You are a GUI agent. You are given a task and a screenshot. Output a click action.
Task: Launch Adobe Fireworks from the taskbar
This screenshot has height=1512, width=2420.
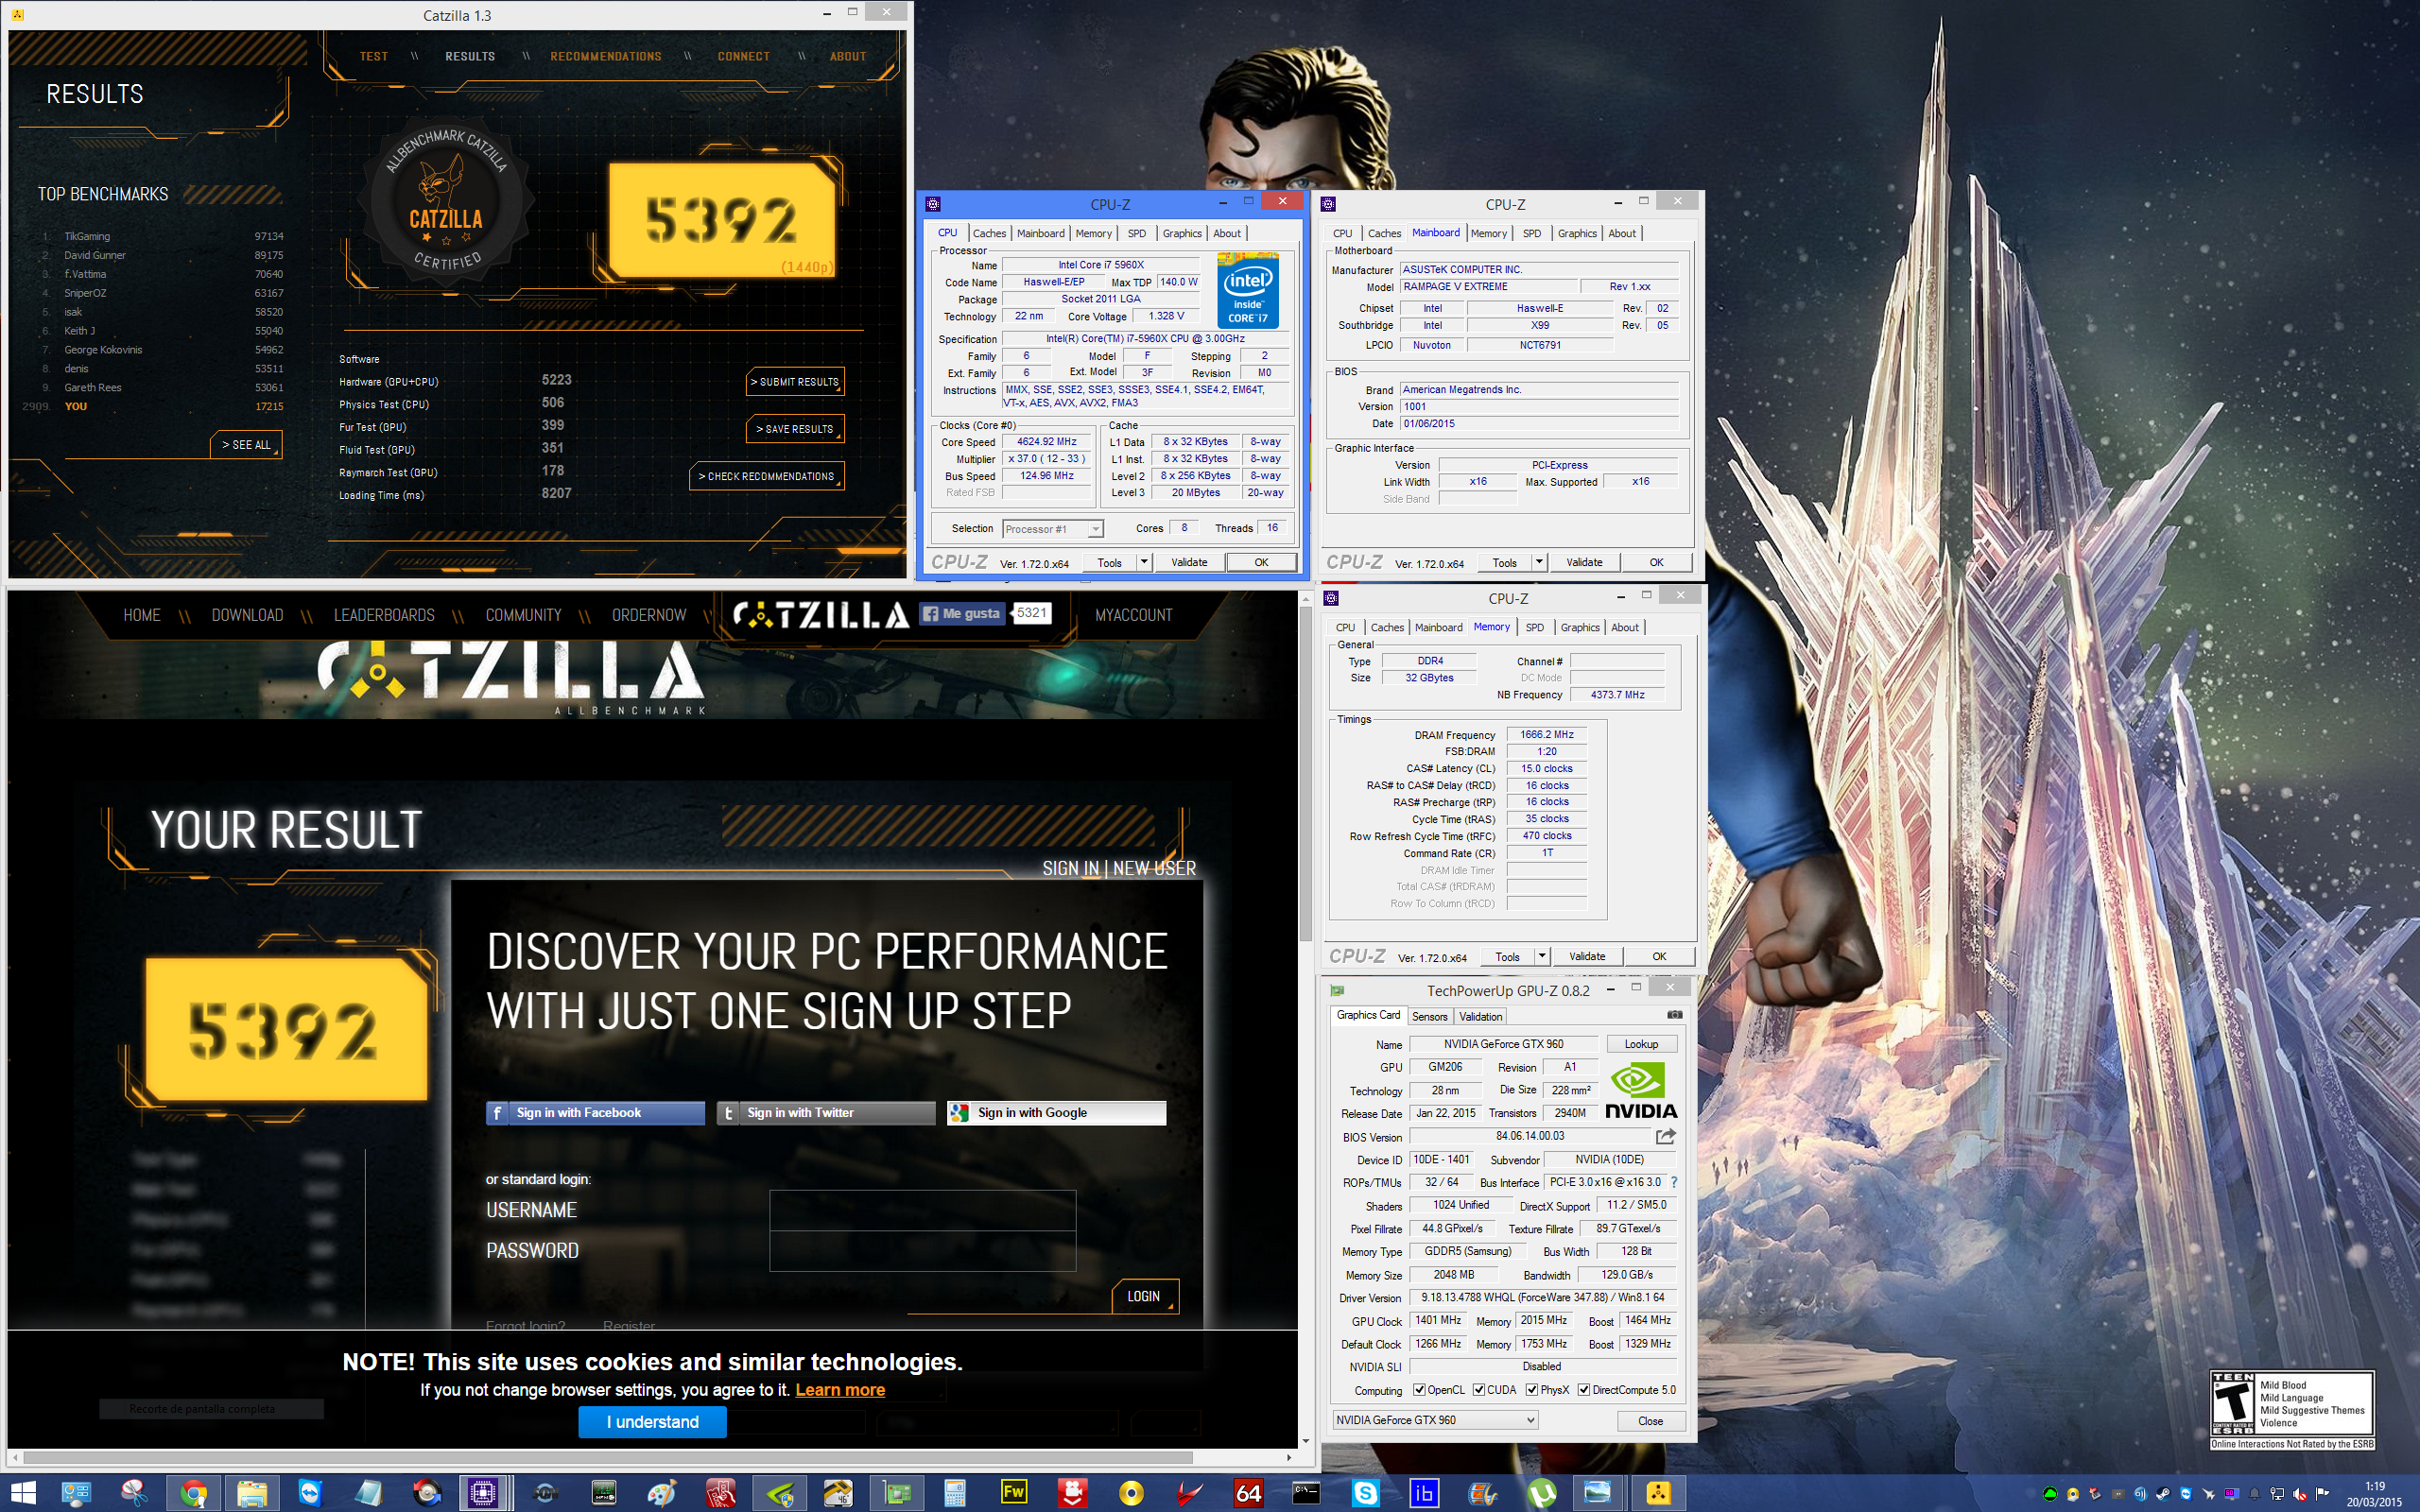point(1014,1493)
